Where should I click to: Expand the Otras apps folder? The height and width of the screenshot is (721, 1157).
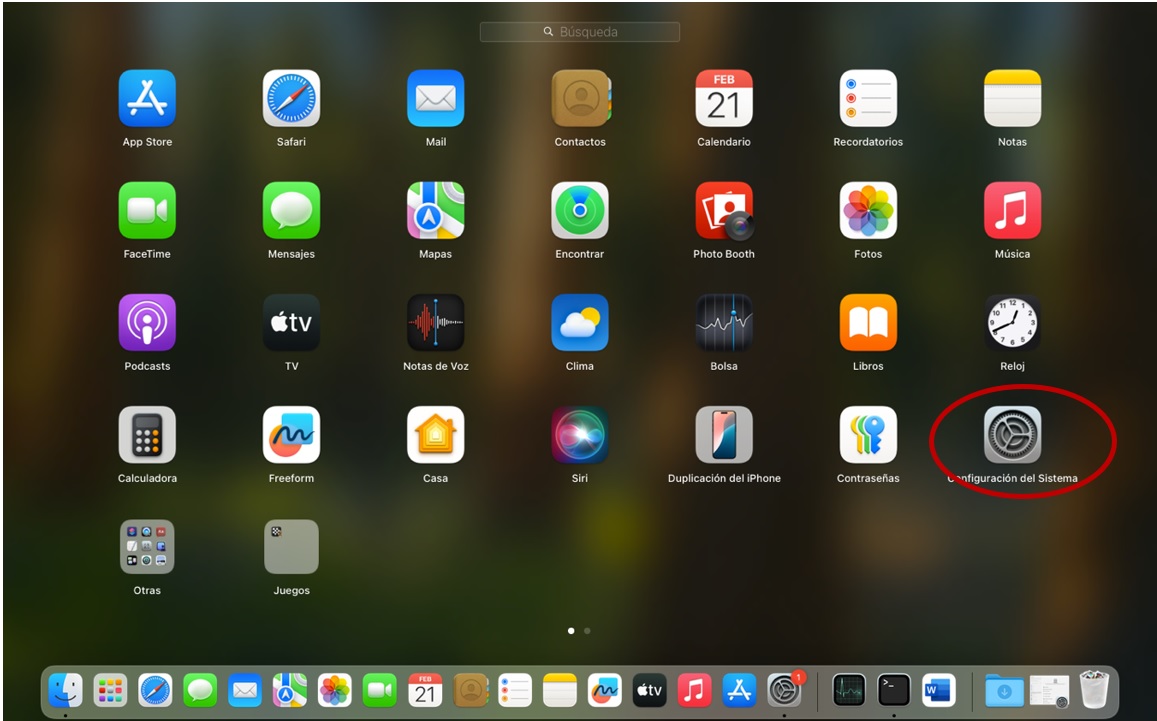147,547
